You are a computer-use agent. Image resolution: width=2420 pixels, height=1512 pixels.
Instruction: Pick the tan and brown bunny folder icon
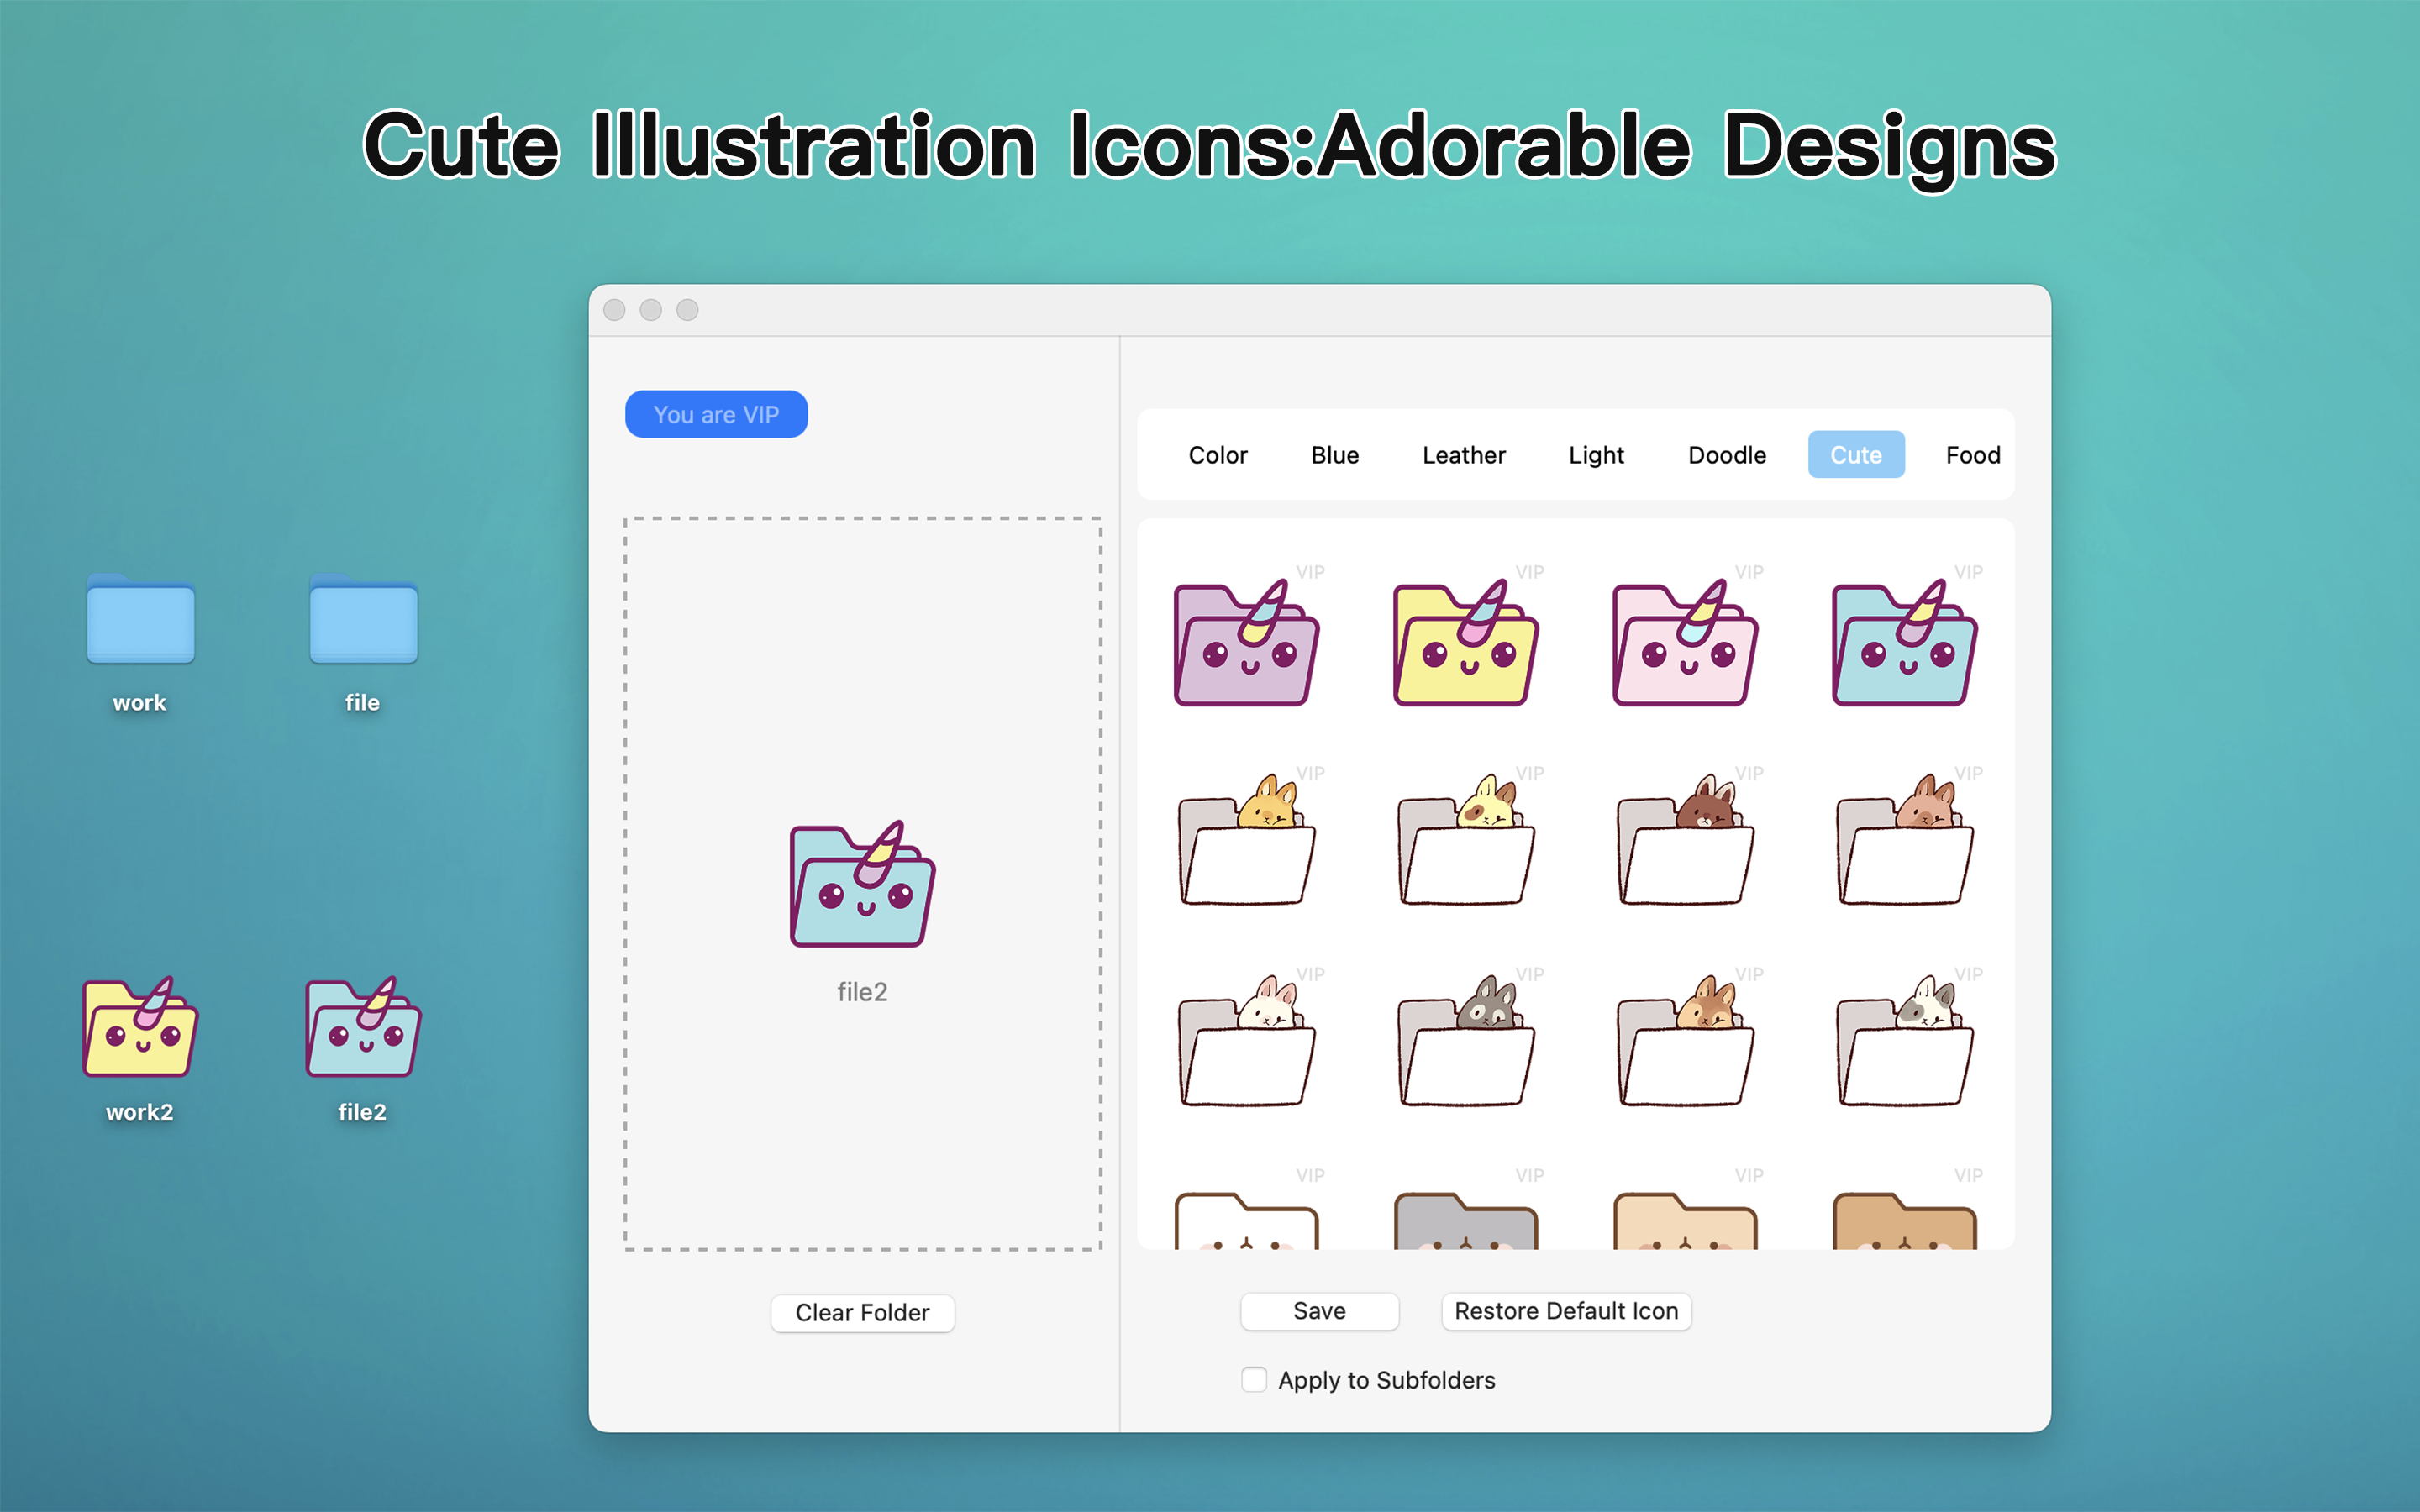pos(1685,1041)
